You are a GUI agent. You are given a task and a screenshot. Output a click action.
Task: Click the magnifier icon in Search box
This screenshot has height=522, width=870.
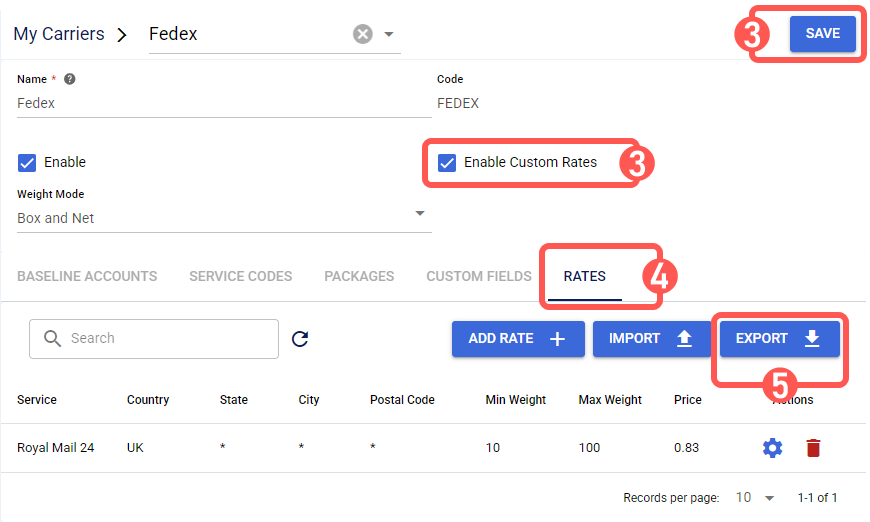[x=52, y=338]
